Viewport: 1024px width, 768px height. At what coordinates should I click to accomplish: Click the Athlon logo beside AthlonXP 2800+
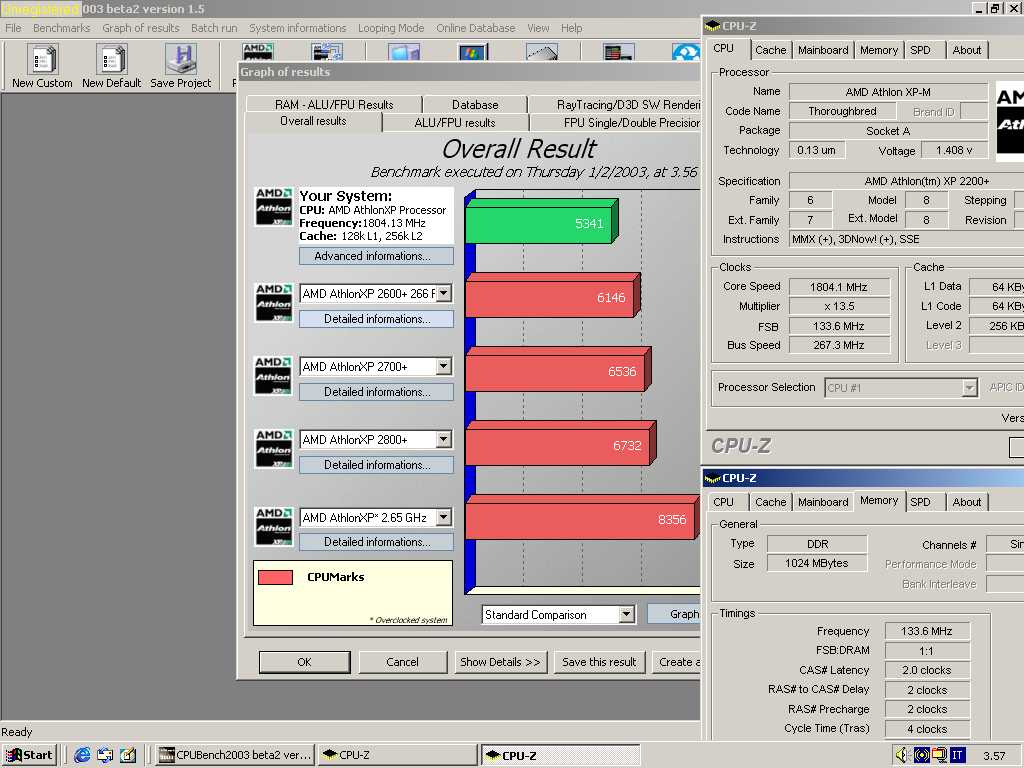coord(274,449)
